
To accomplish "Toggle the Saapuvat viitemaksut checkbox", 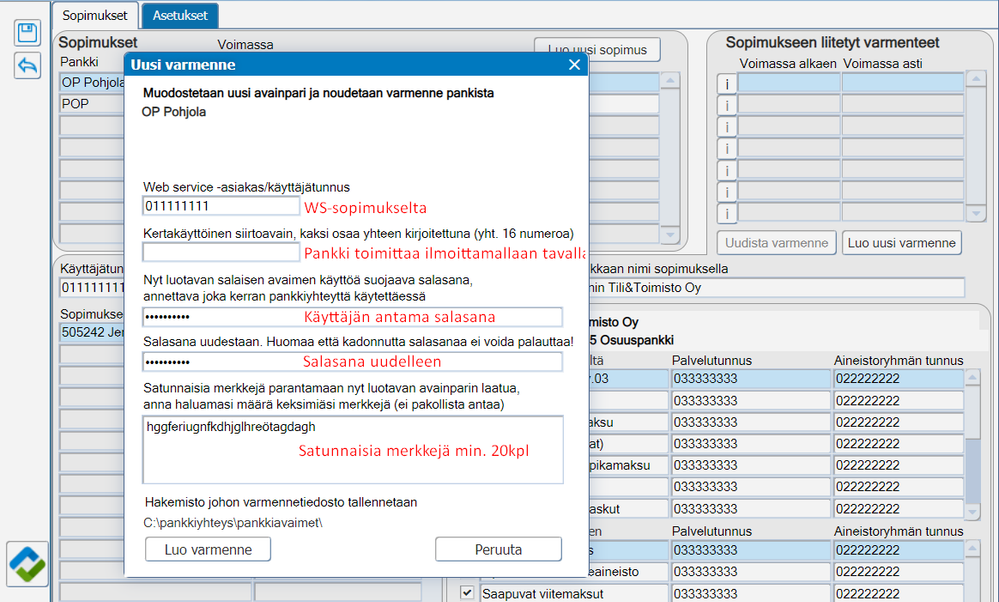I will (467, 592).
